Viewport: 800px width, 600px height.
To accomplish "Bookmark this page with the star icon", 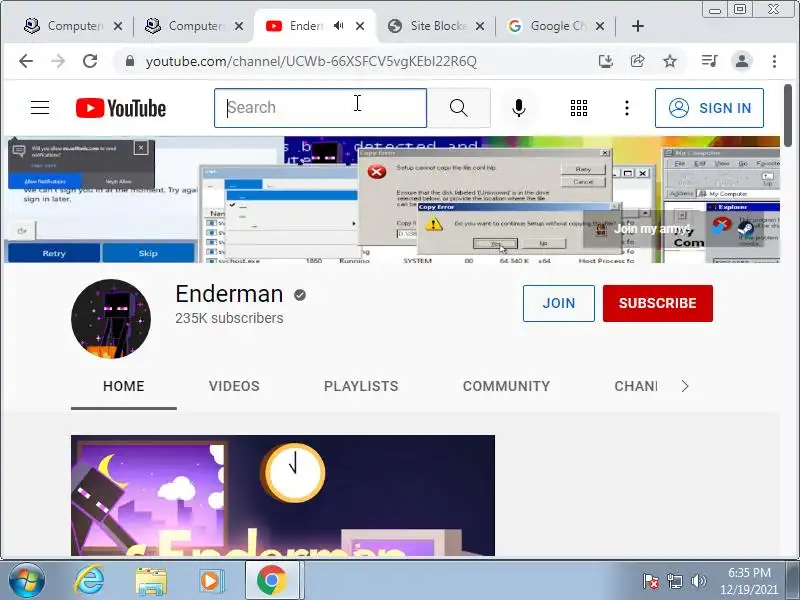I will (x=670, y=61).
